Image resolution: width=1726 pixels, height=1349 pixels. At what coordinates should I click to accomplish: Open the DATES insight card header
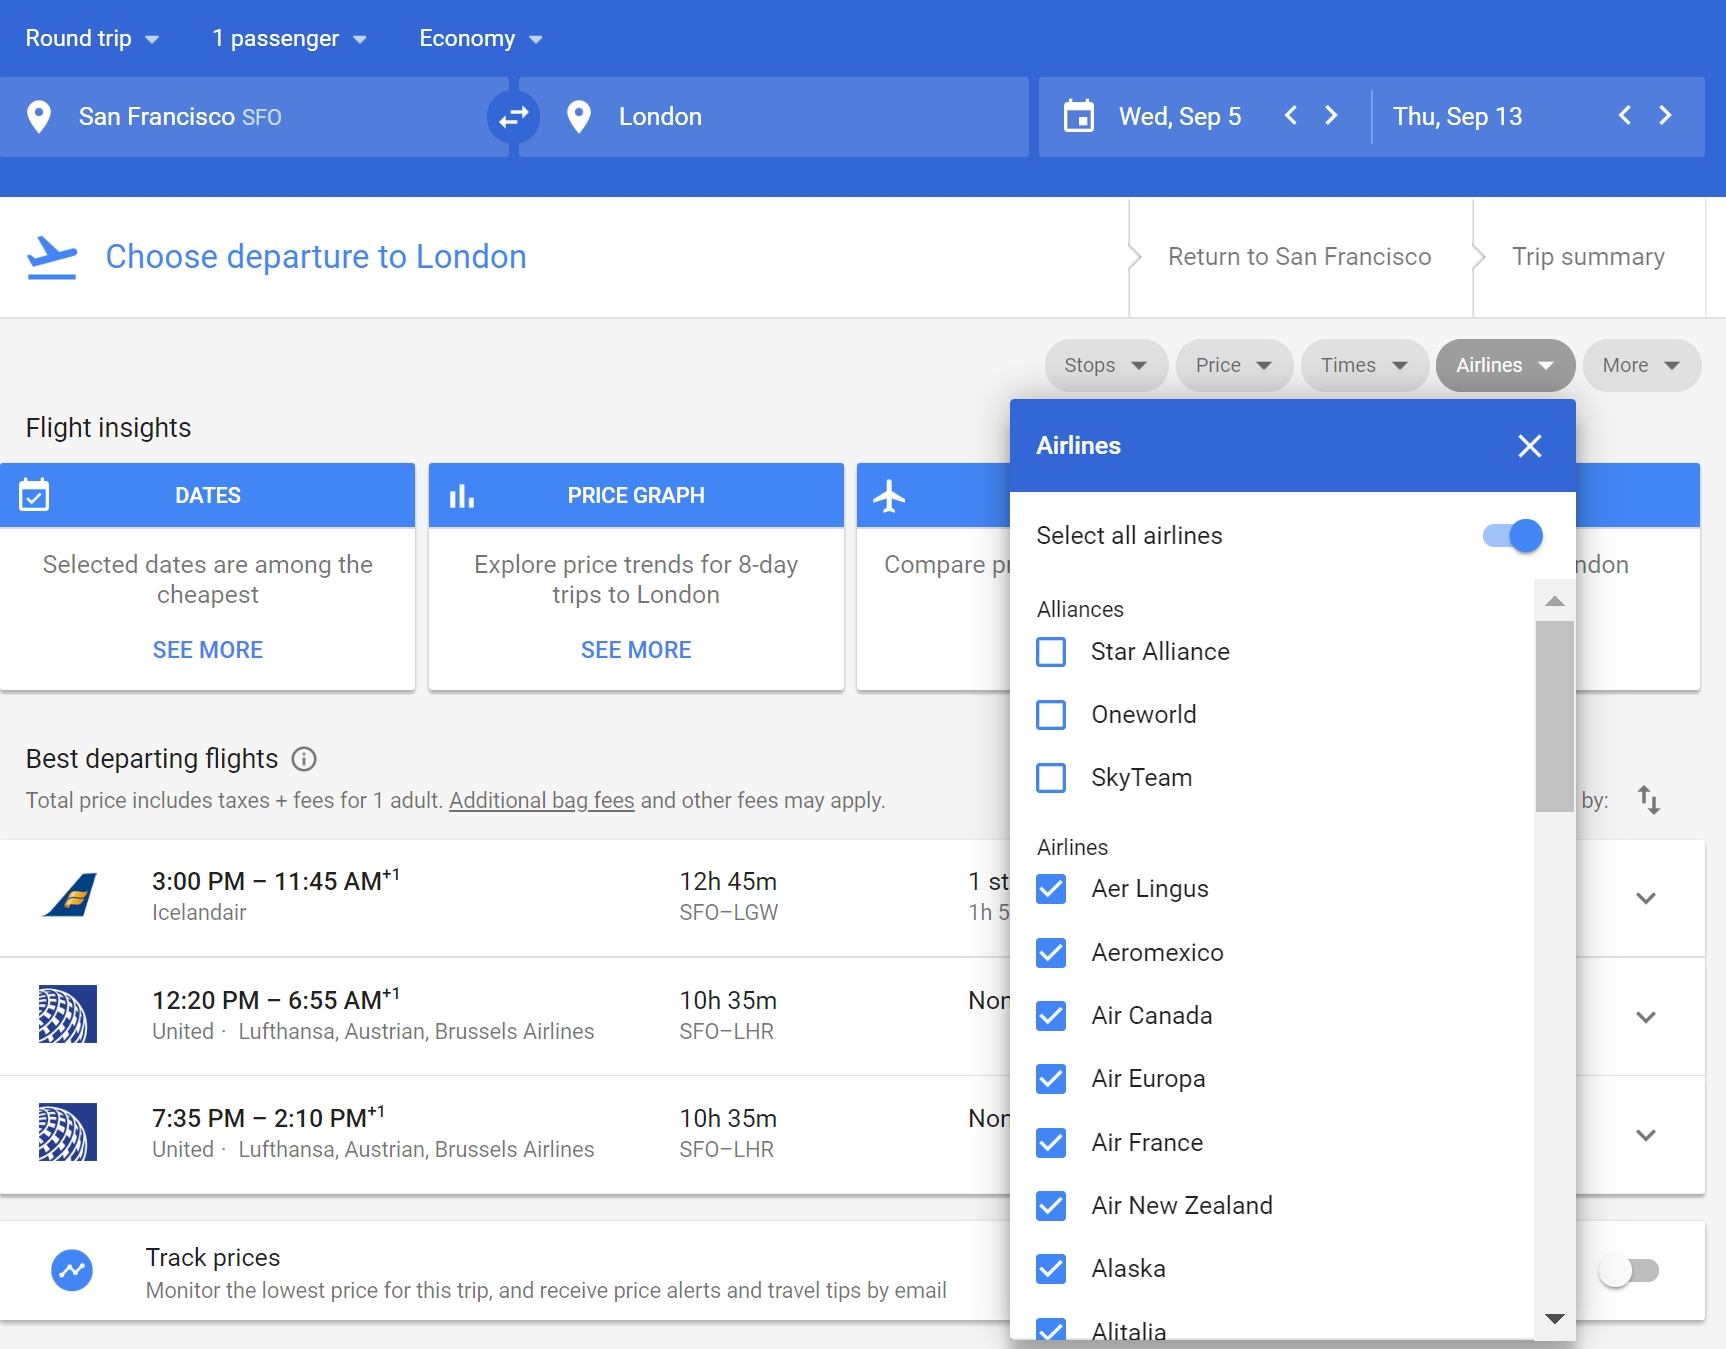[x=208, y=495]
